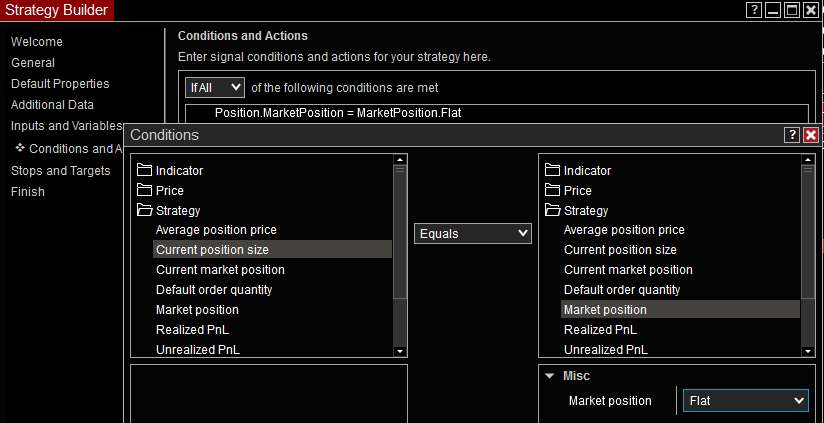Click the Indicator folder icon in left list
The image size is (824, 423).
(x=144, y=170)
